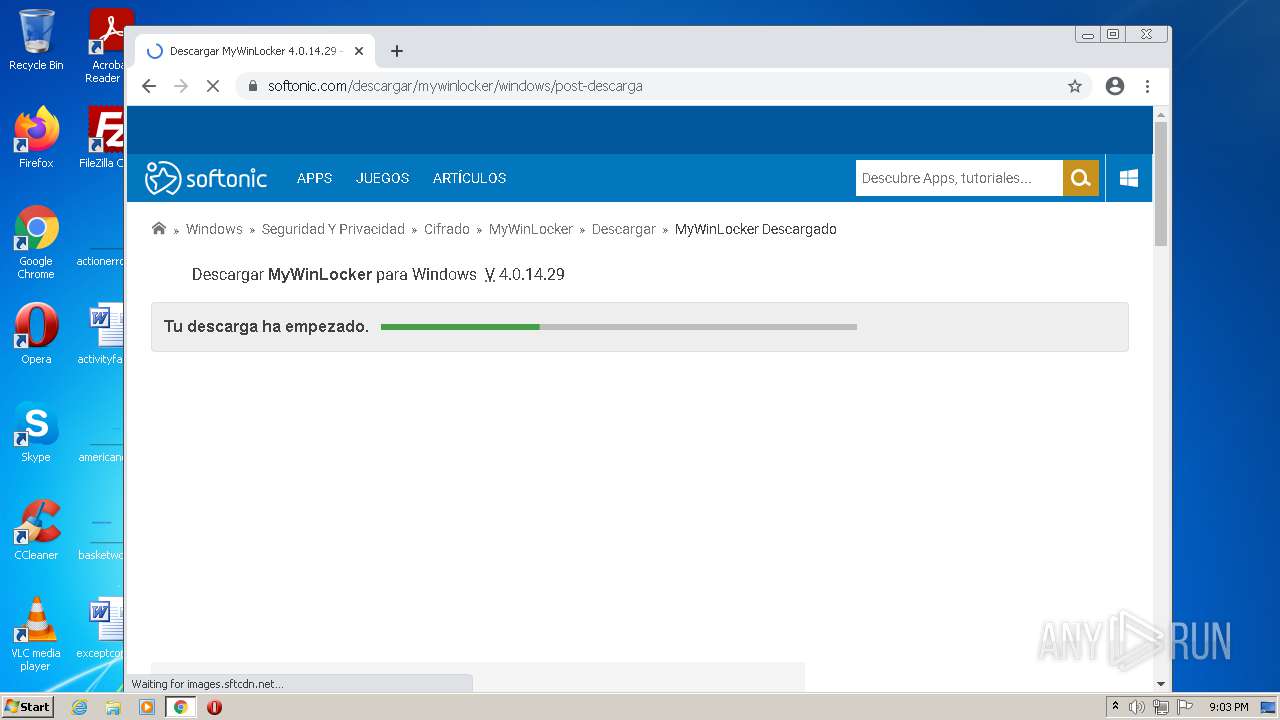Image resolution: width=1280 pixels, height=720 pixels.
Task: Launch CCleaner from desktop
Action: click(36, 529)
